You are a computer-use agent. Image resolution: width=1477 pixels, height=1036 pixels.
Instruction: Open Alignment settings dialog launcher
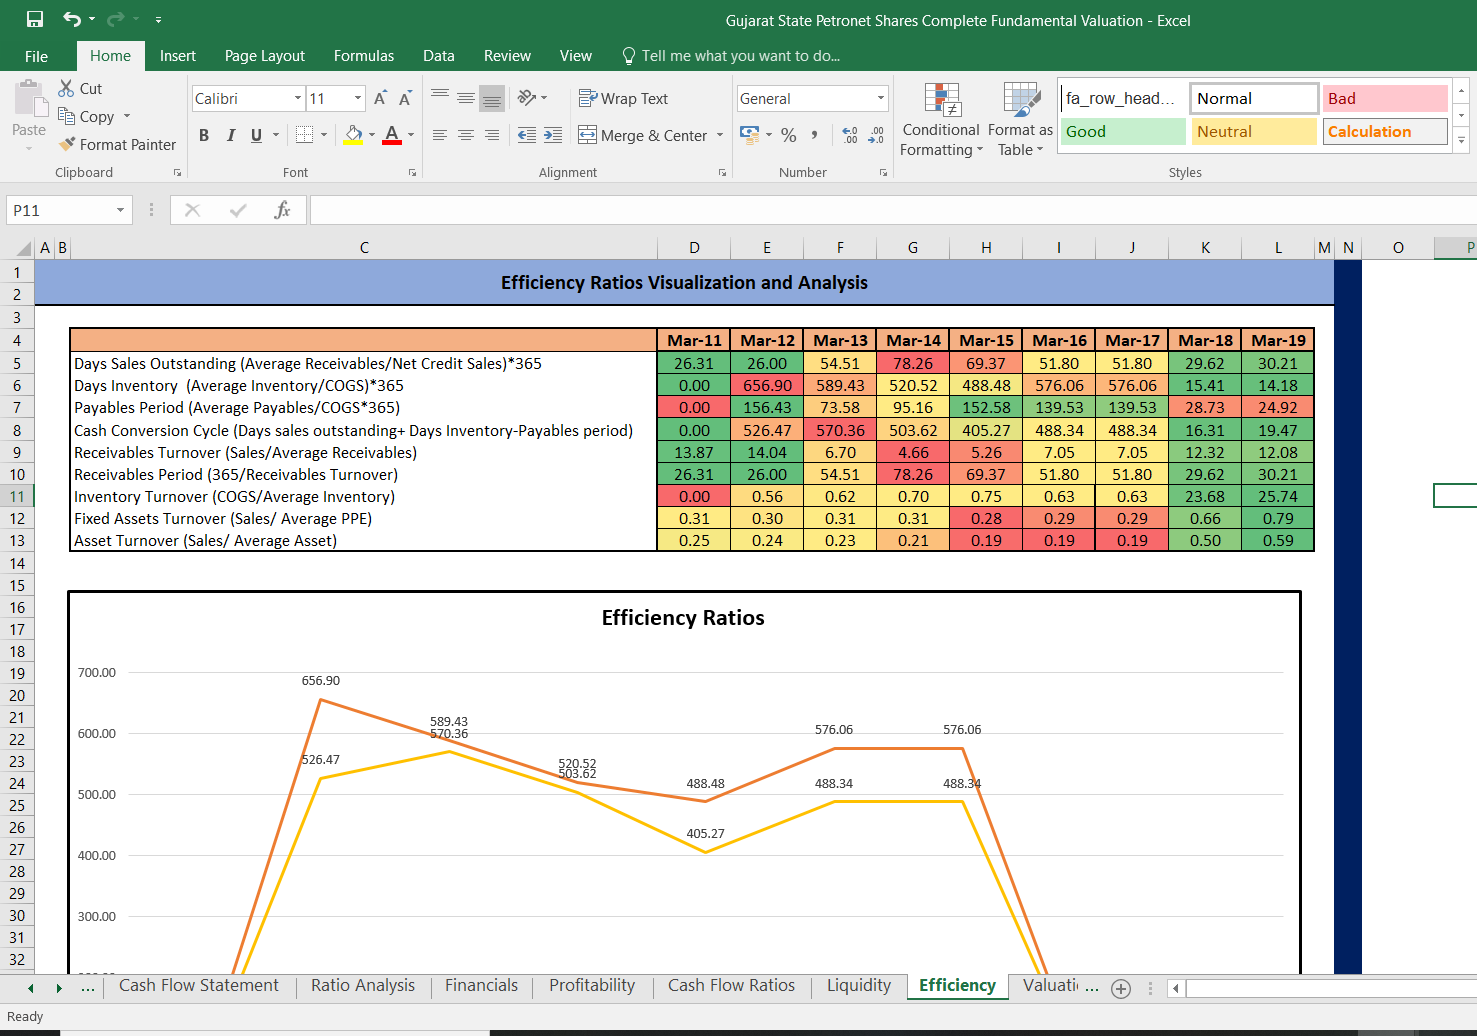coord(722,173)
